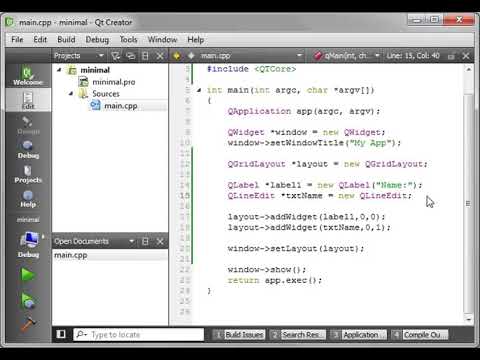Screen dimensions: 480x360
Task: Click the go back navigation arrow
Action: tap(177, 56)
